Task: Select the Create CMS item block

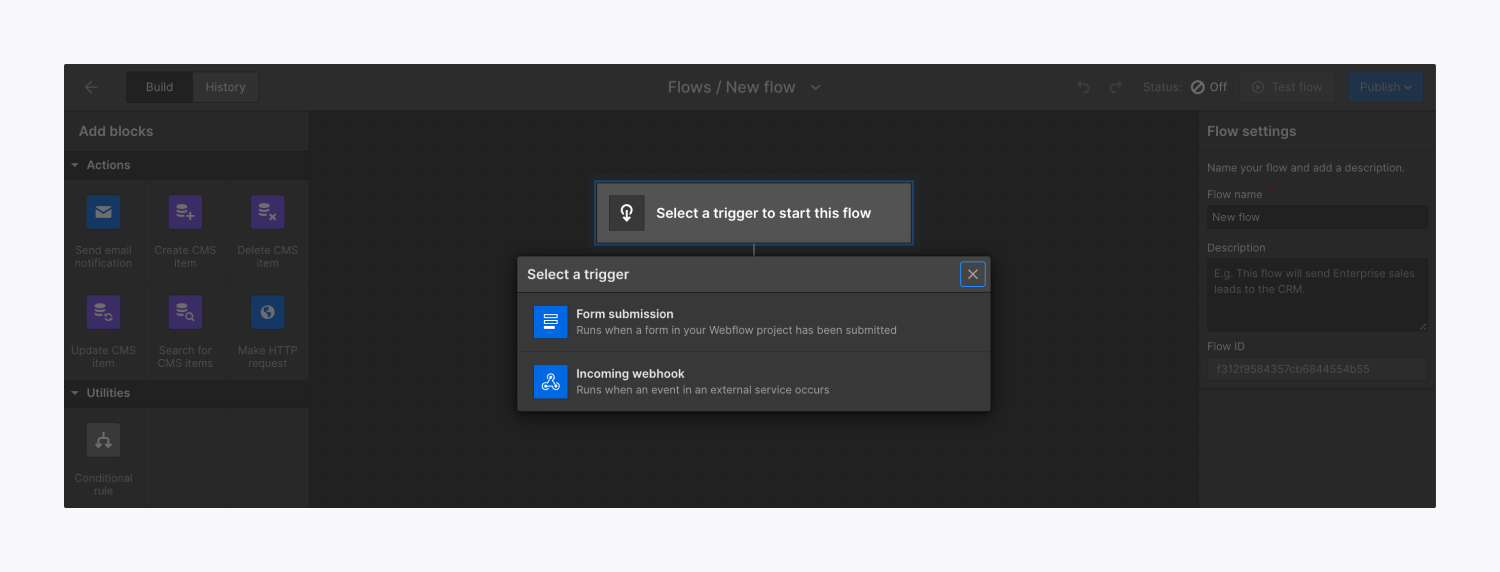Action: 185,230
